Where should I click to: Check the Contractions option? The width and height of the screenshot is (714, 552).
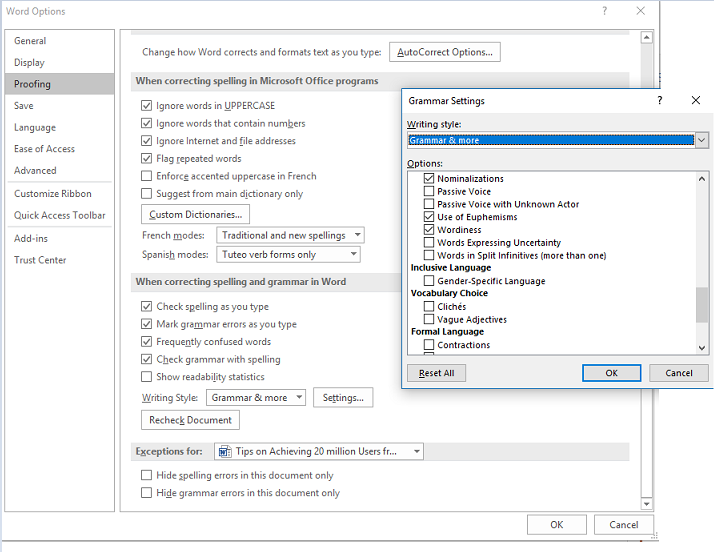[x=429, y=344]
